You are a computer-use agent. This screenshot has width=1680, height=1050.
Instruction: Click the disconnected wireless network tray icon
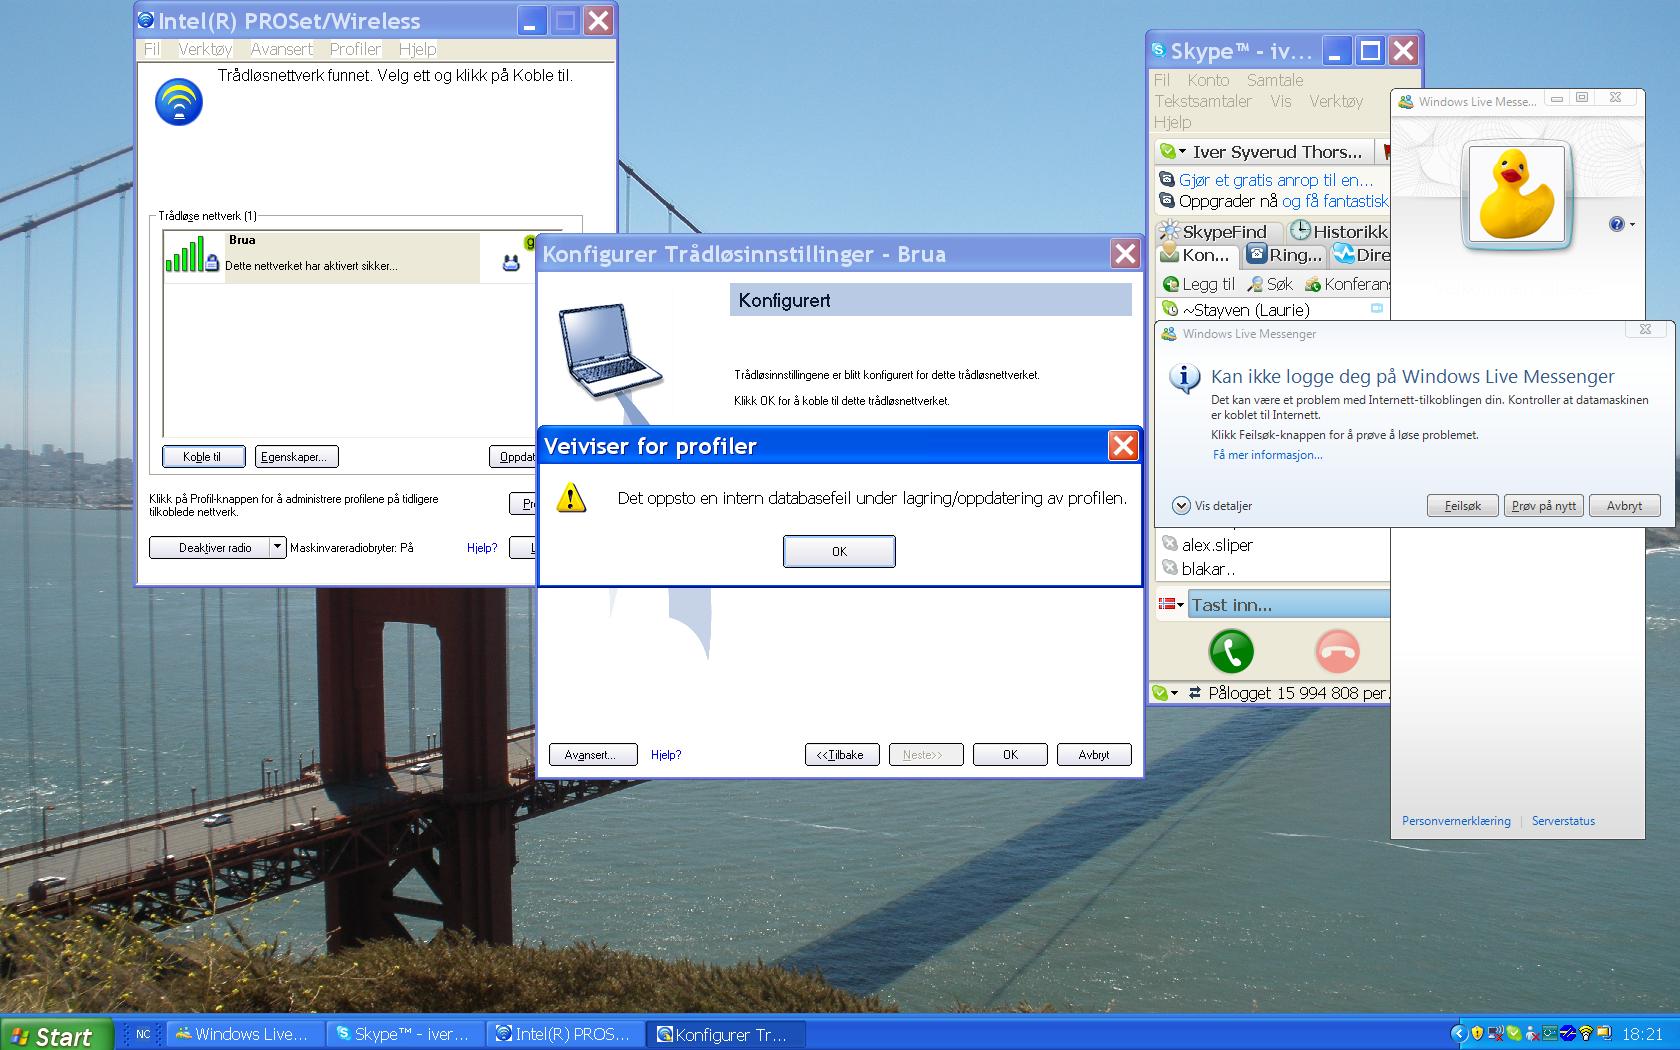click(1496, 1033)
